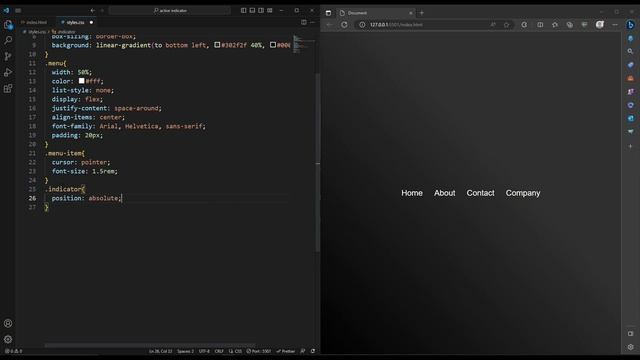Click the command center search box
This screenshot has height=360, width=640.
[169, 11]
